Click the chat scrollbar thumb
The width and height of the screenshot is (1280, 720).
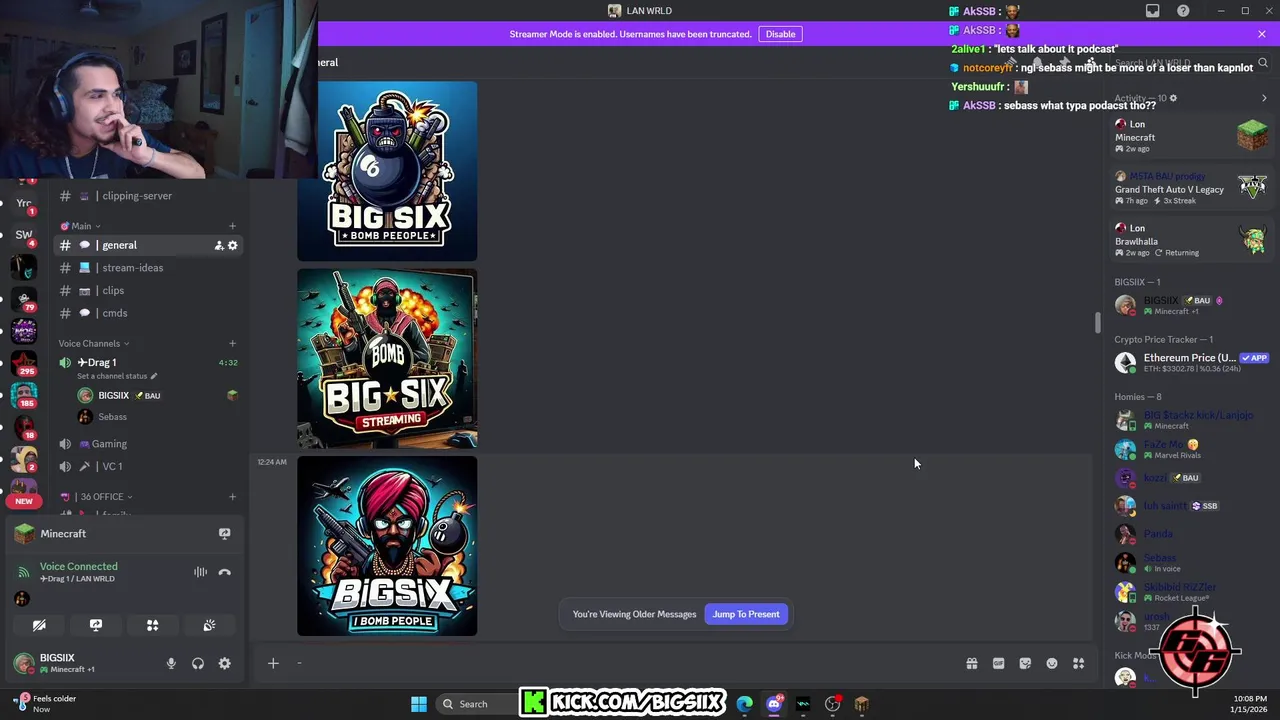(1098, 323)
